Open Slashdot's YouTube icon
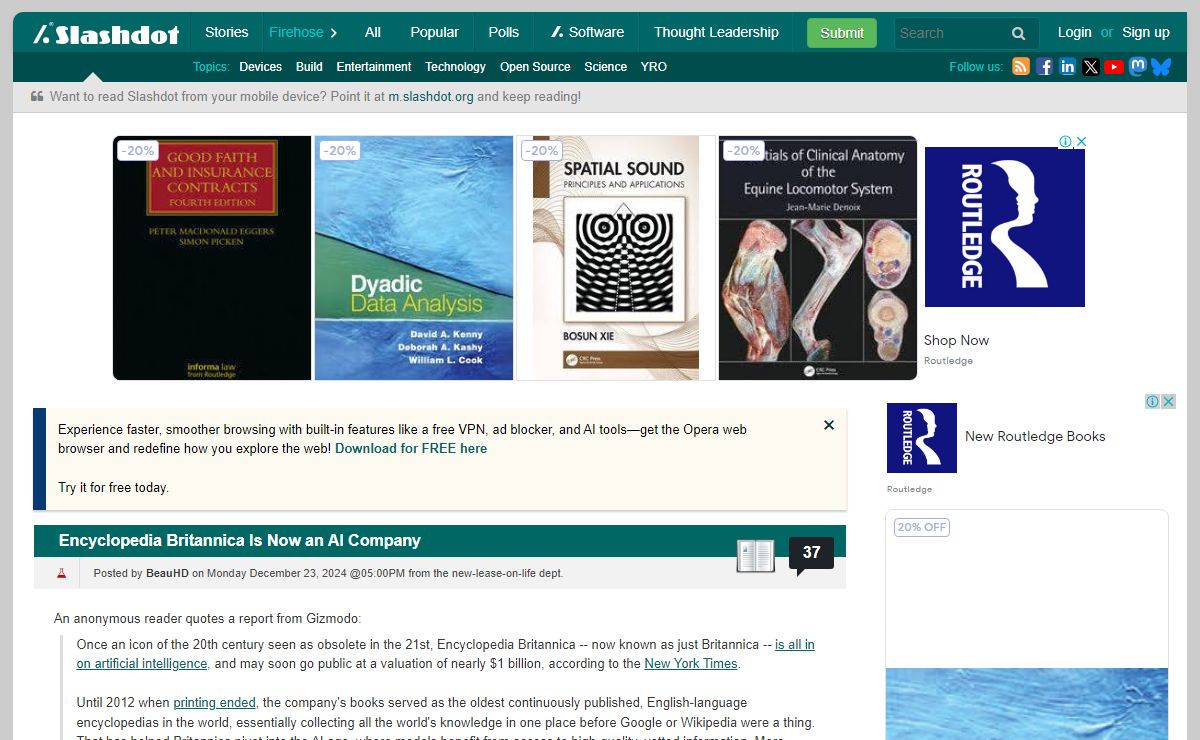 point(1114,67)
